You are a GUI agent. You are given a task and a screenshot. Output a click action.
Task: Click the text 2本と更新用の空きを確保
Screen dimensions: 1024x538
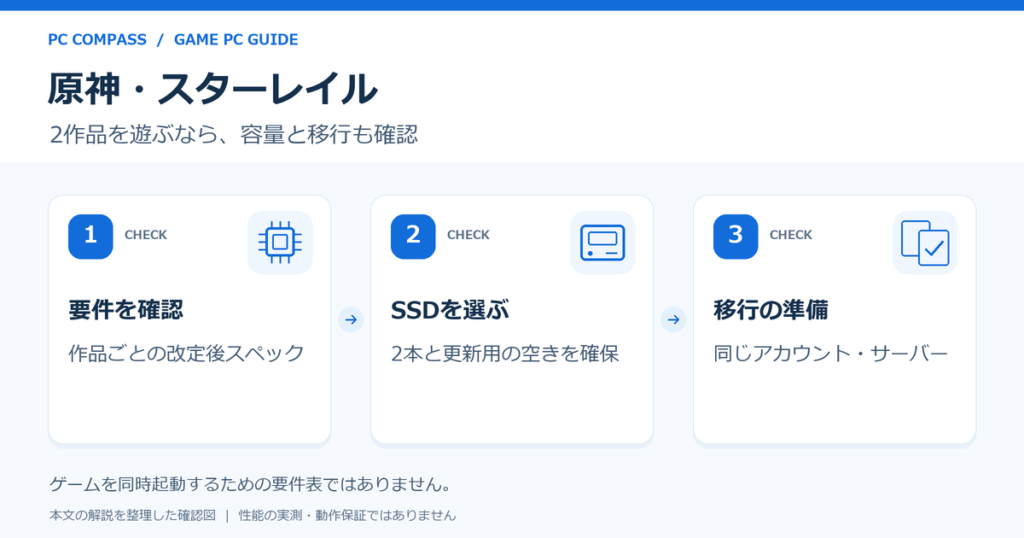505,353
